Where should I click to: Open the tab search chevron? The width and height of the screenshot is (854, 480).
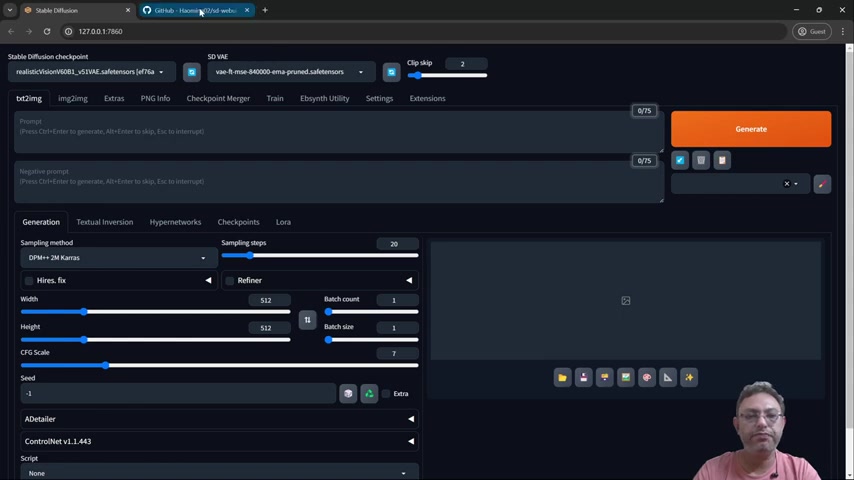coord(10,10)
